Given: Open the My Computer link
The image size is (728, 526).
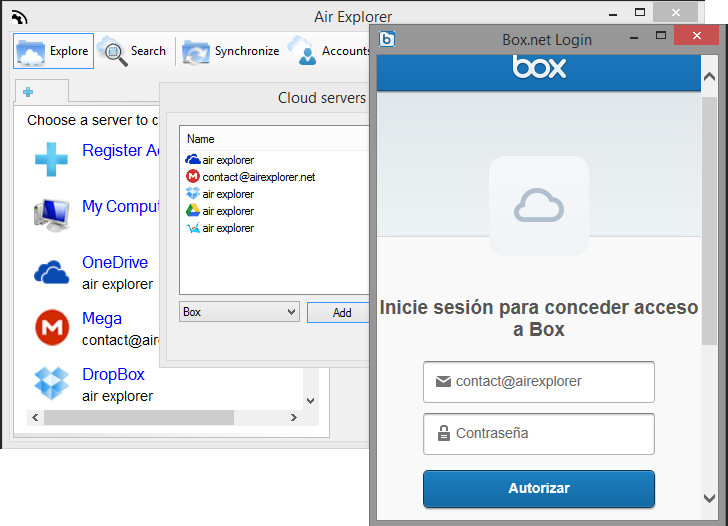Looking at the screenshot, I should click(120, 207).
